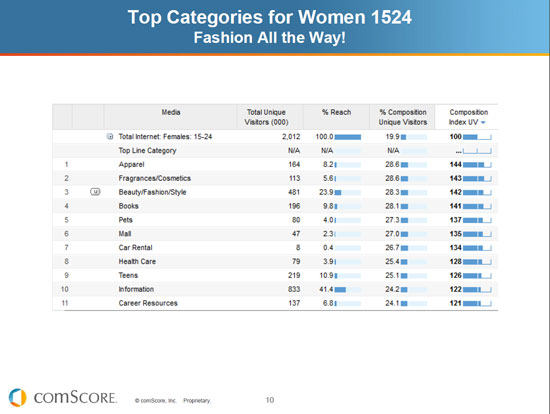This screenshot has width=550, height=414.
Task: Click the index bar for Apparel
Action: [x=477, y=165]
